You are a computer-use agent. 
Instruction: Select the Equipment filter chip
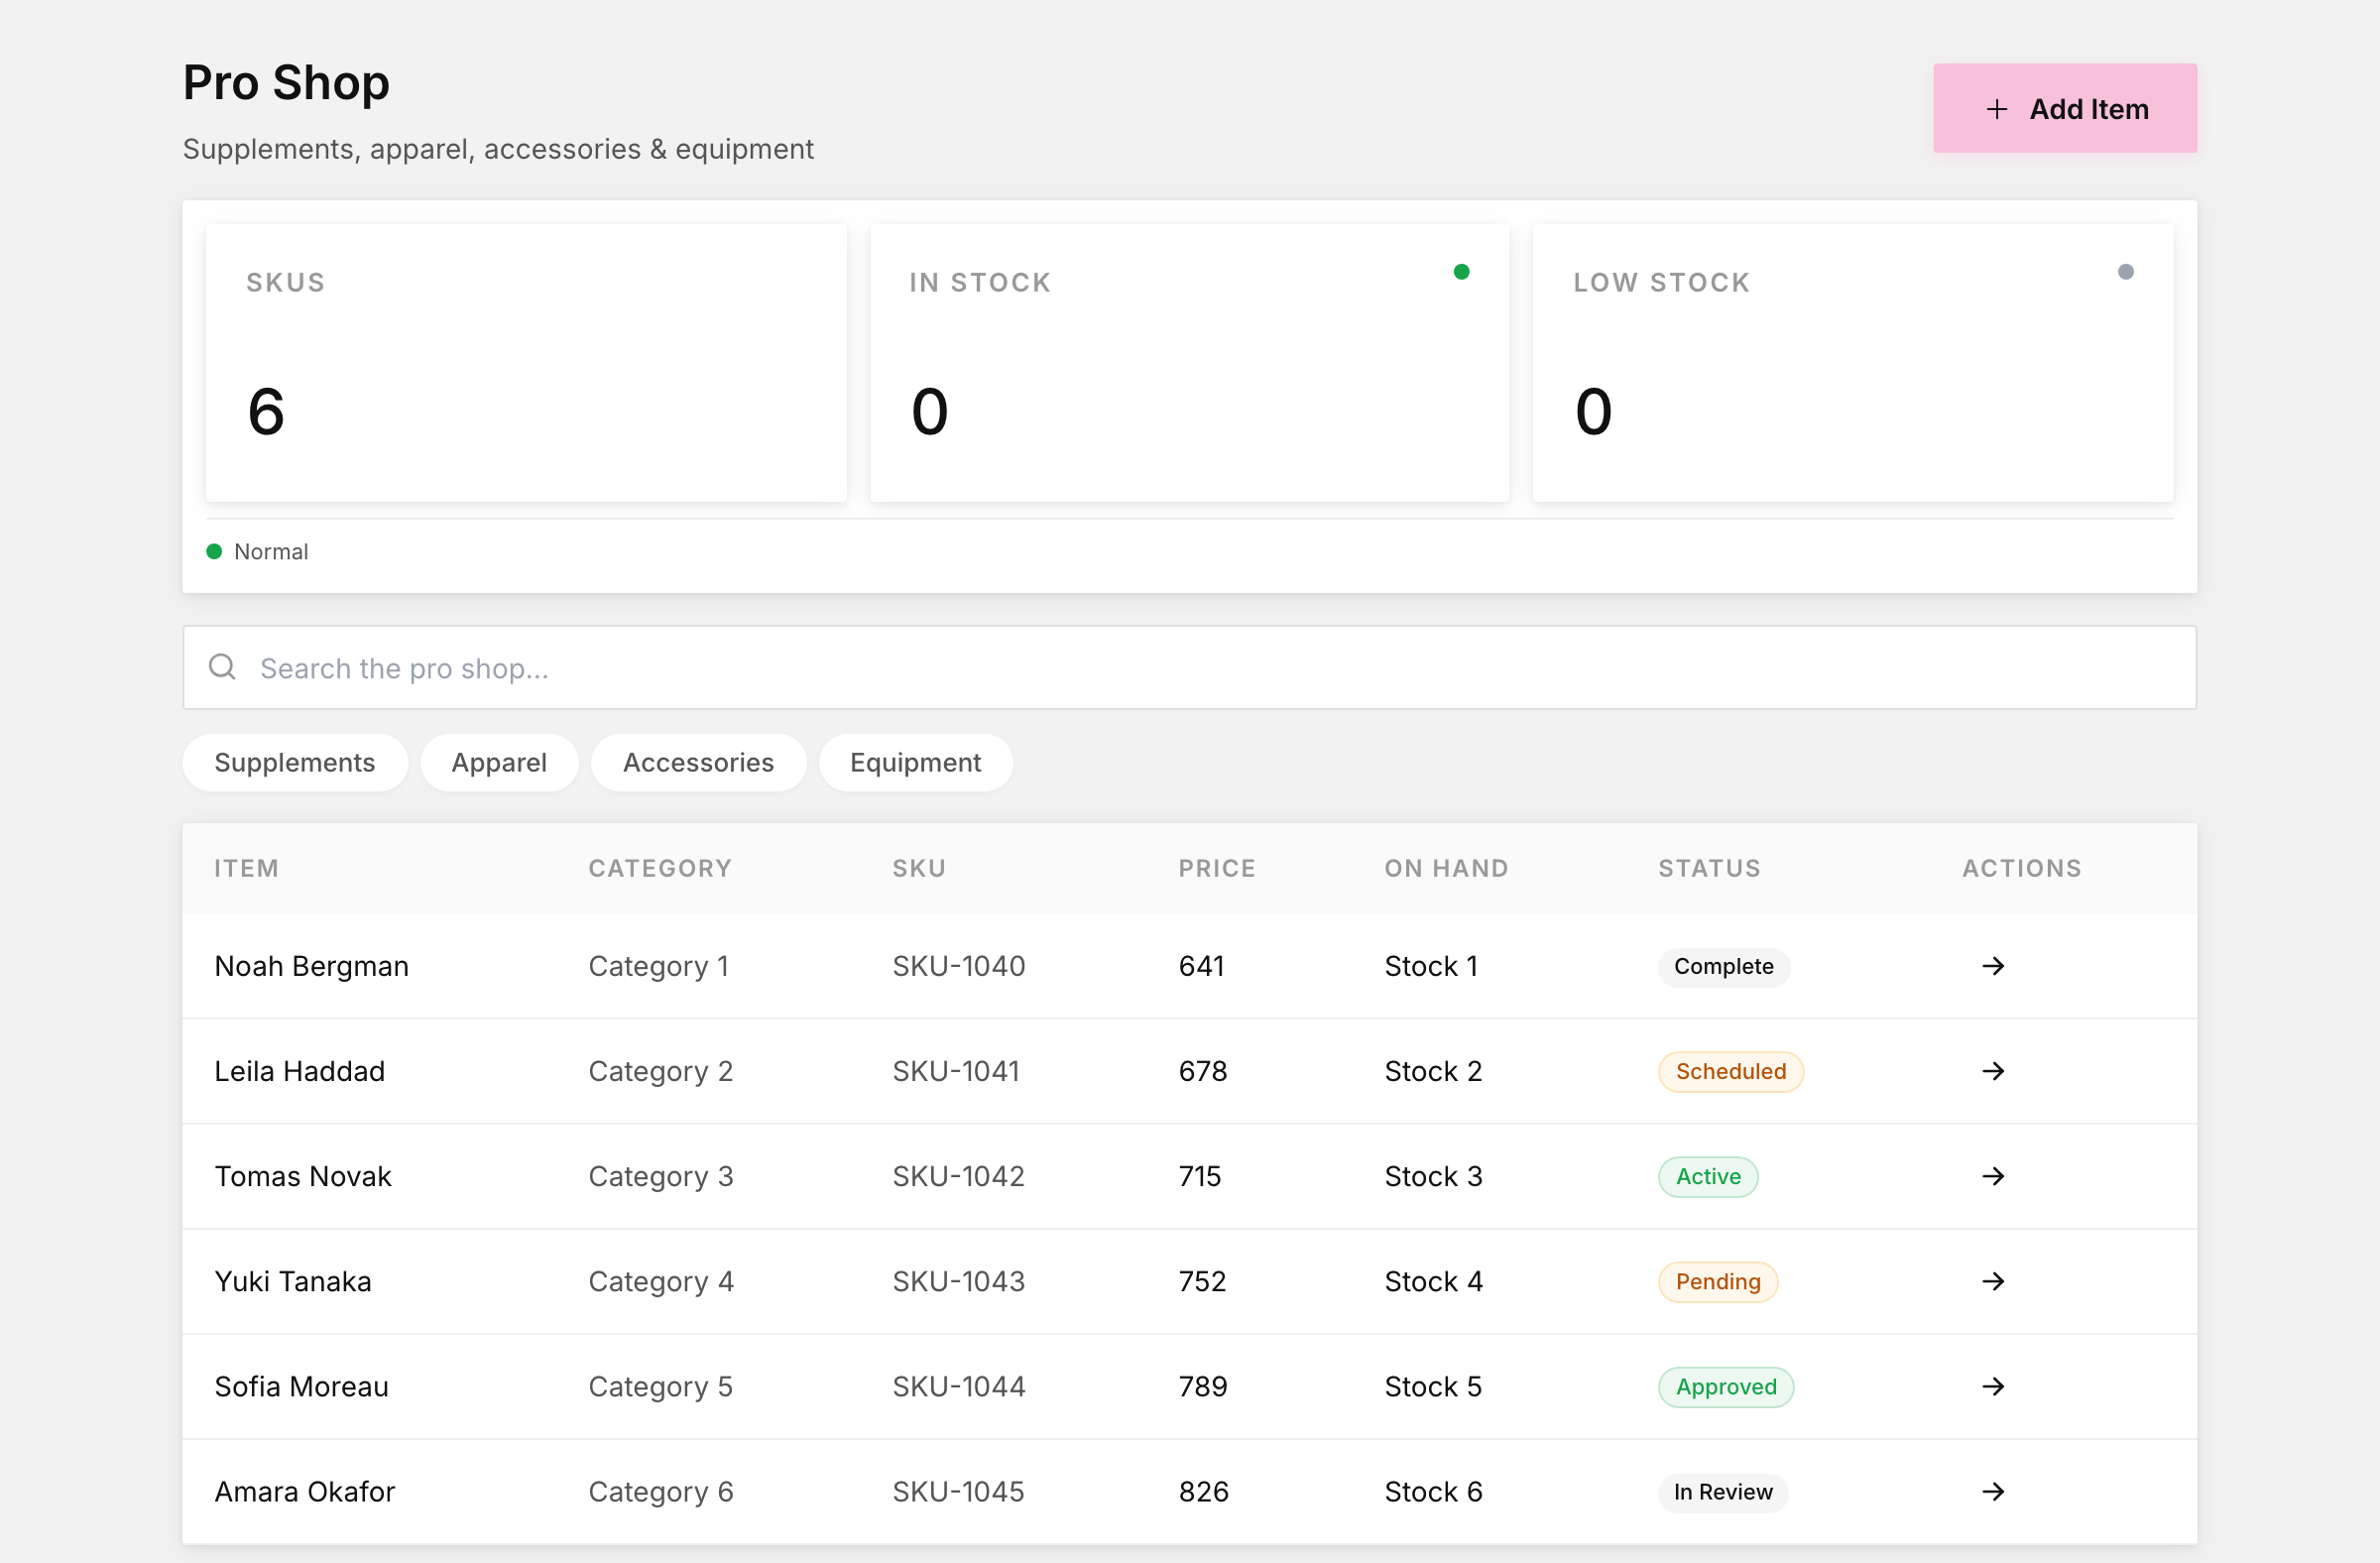915,763
